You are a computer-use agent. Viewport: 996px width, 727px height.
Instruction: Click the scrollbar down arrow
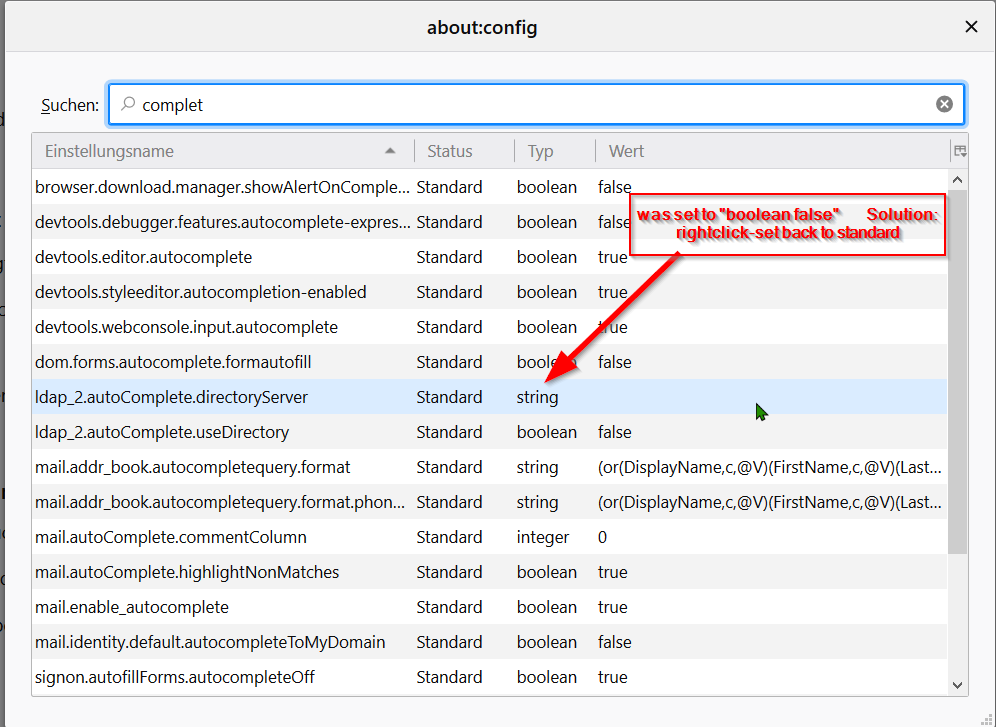coord(957,685)
